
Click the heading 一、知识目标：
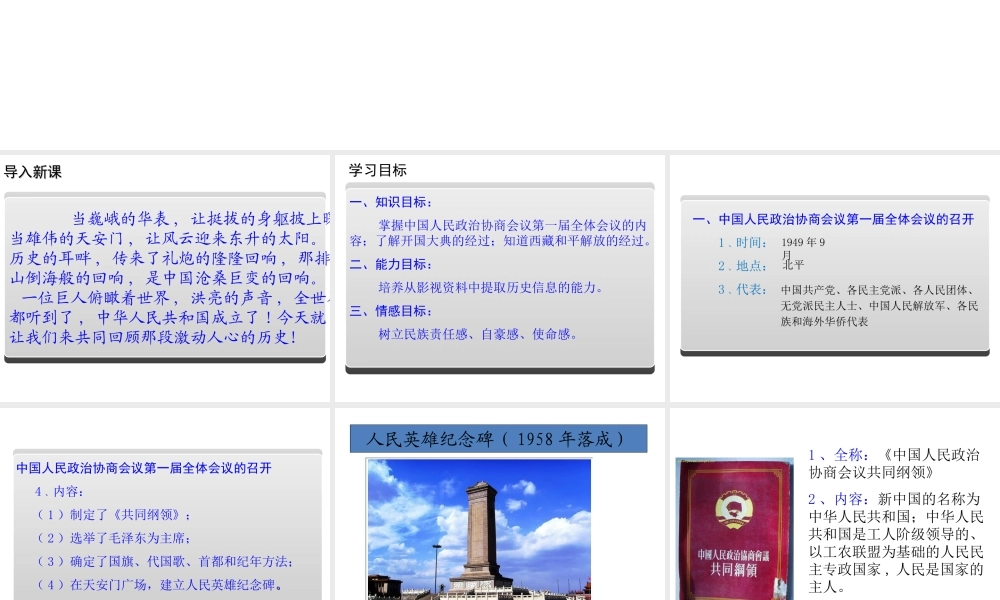click(x=392, y=202)
